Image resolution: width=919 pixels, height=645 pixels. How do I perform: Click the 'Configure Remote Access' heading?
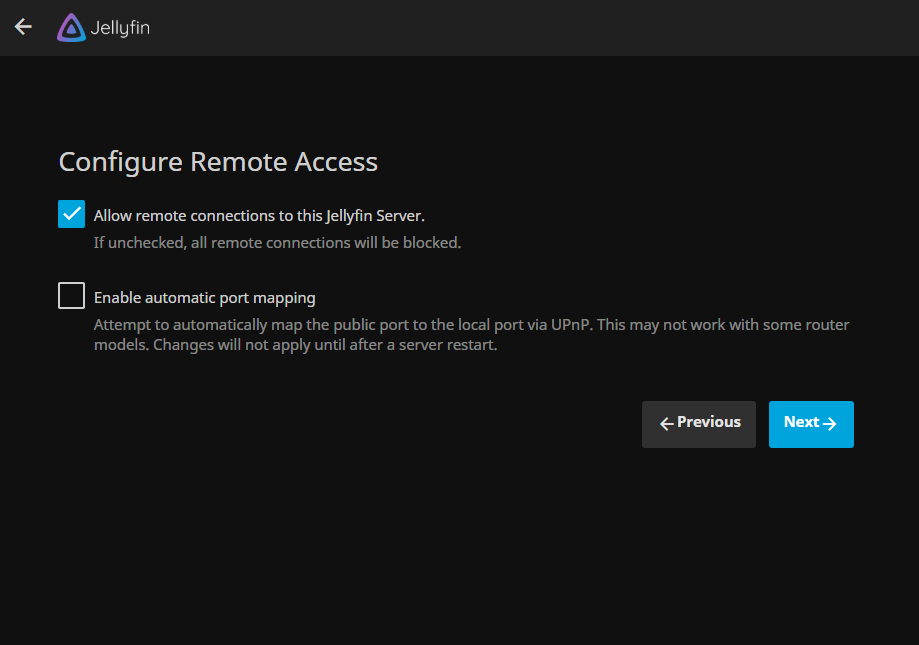(218, 162)
